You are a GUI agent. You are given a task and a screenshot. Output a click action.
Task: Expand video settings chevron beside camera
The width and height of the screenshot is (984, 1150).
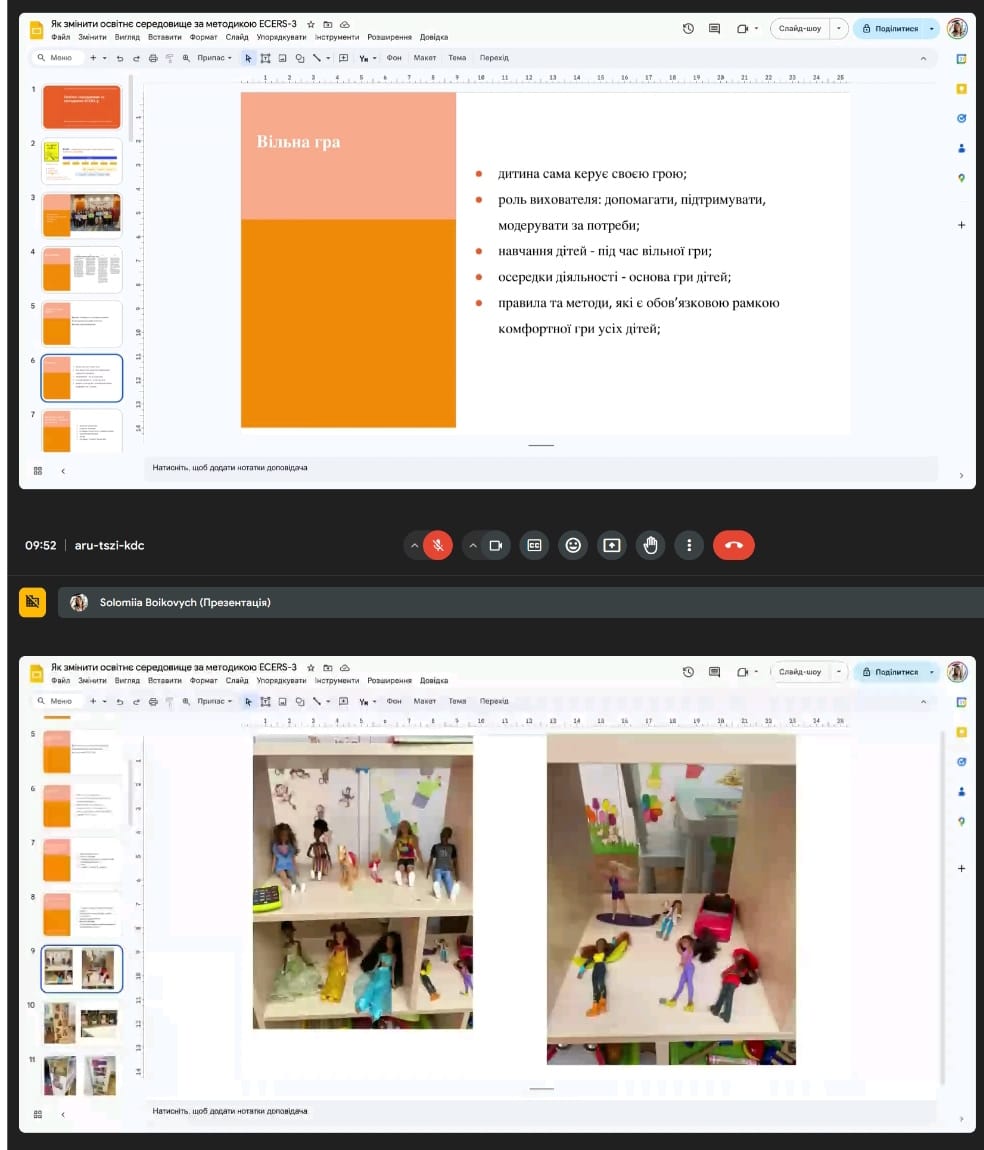click(x=472, y=545)
